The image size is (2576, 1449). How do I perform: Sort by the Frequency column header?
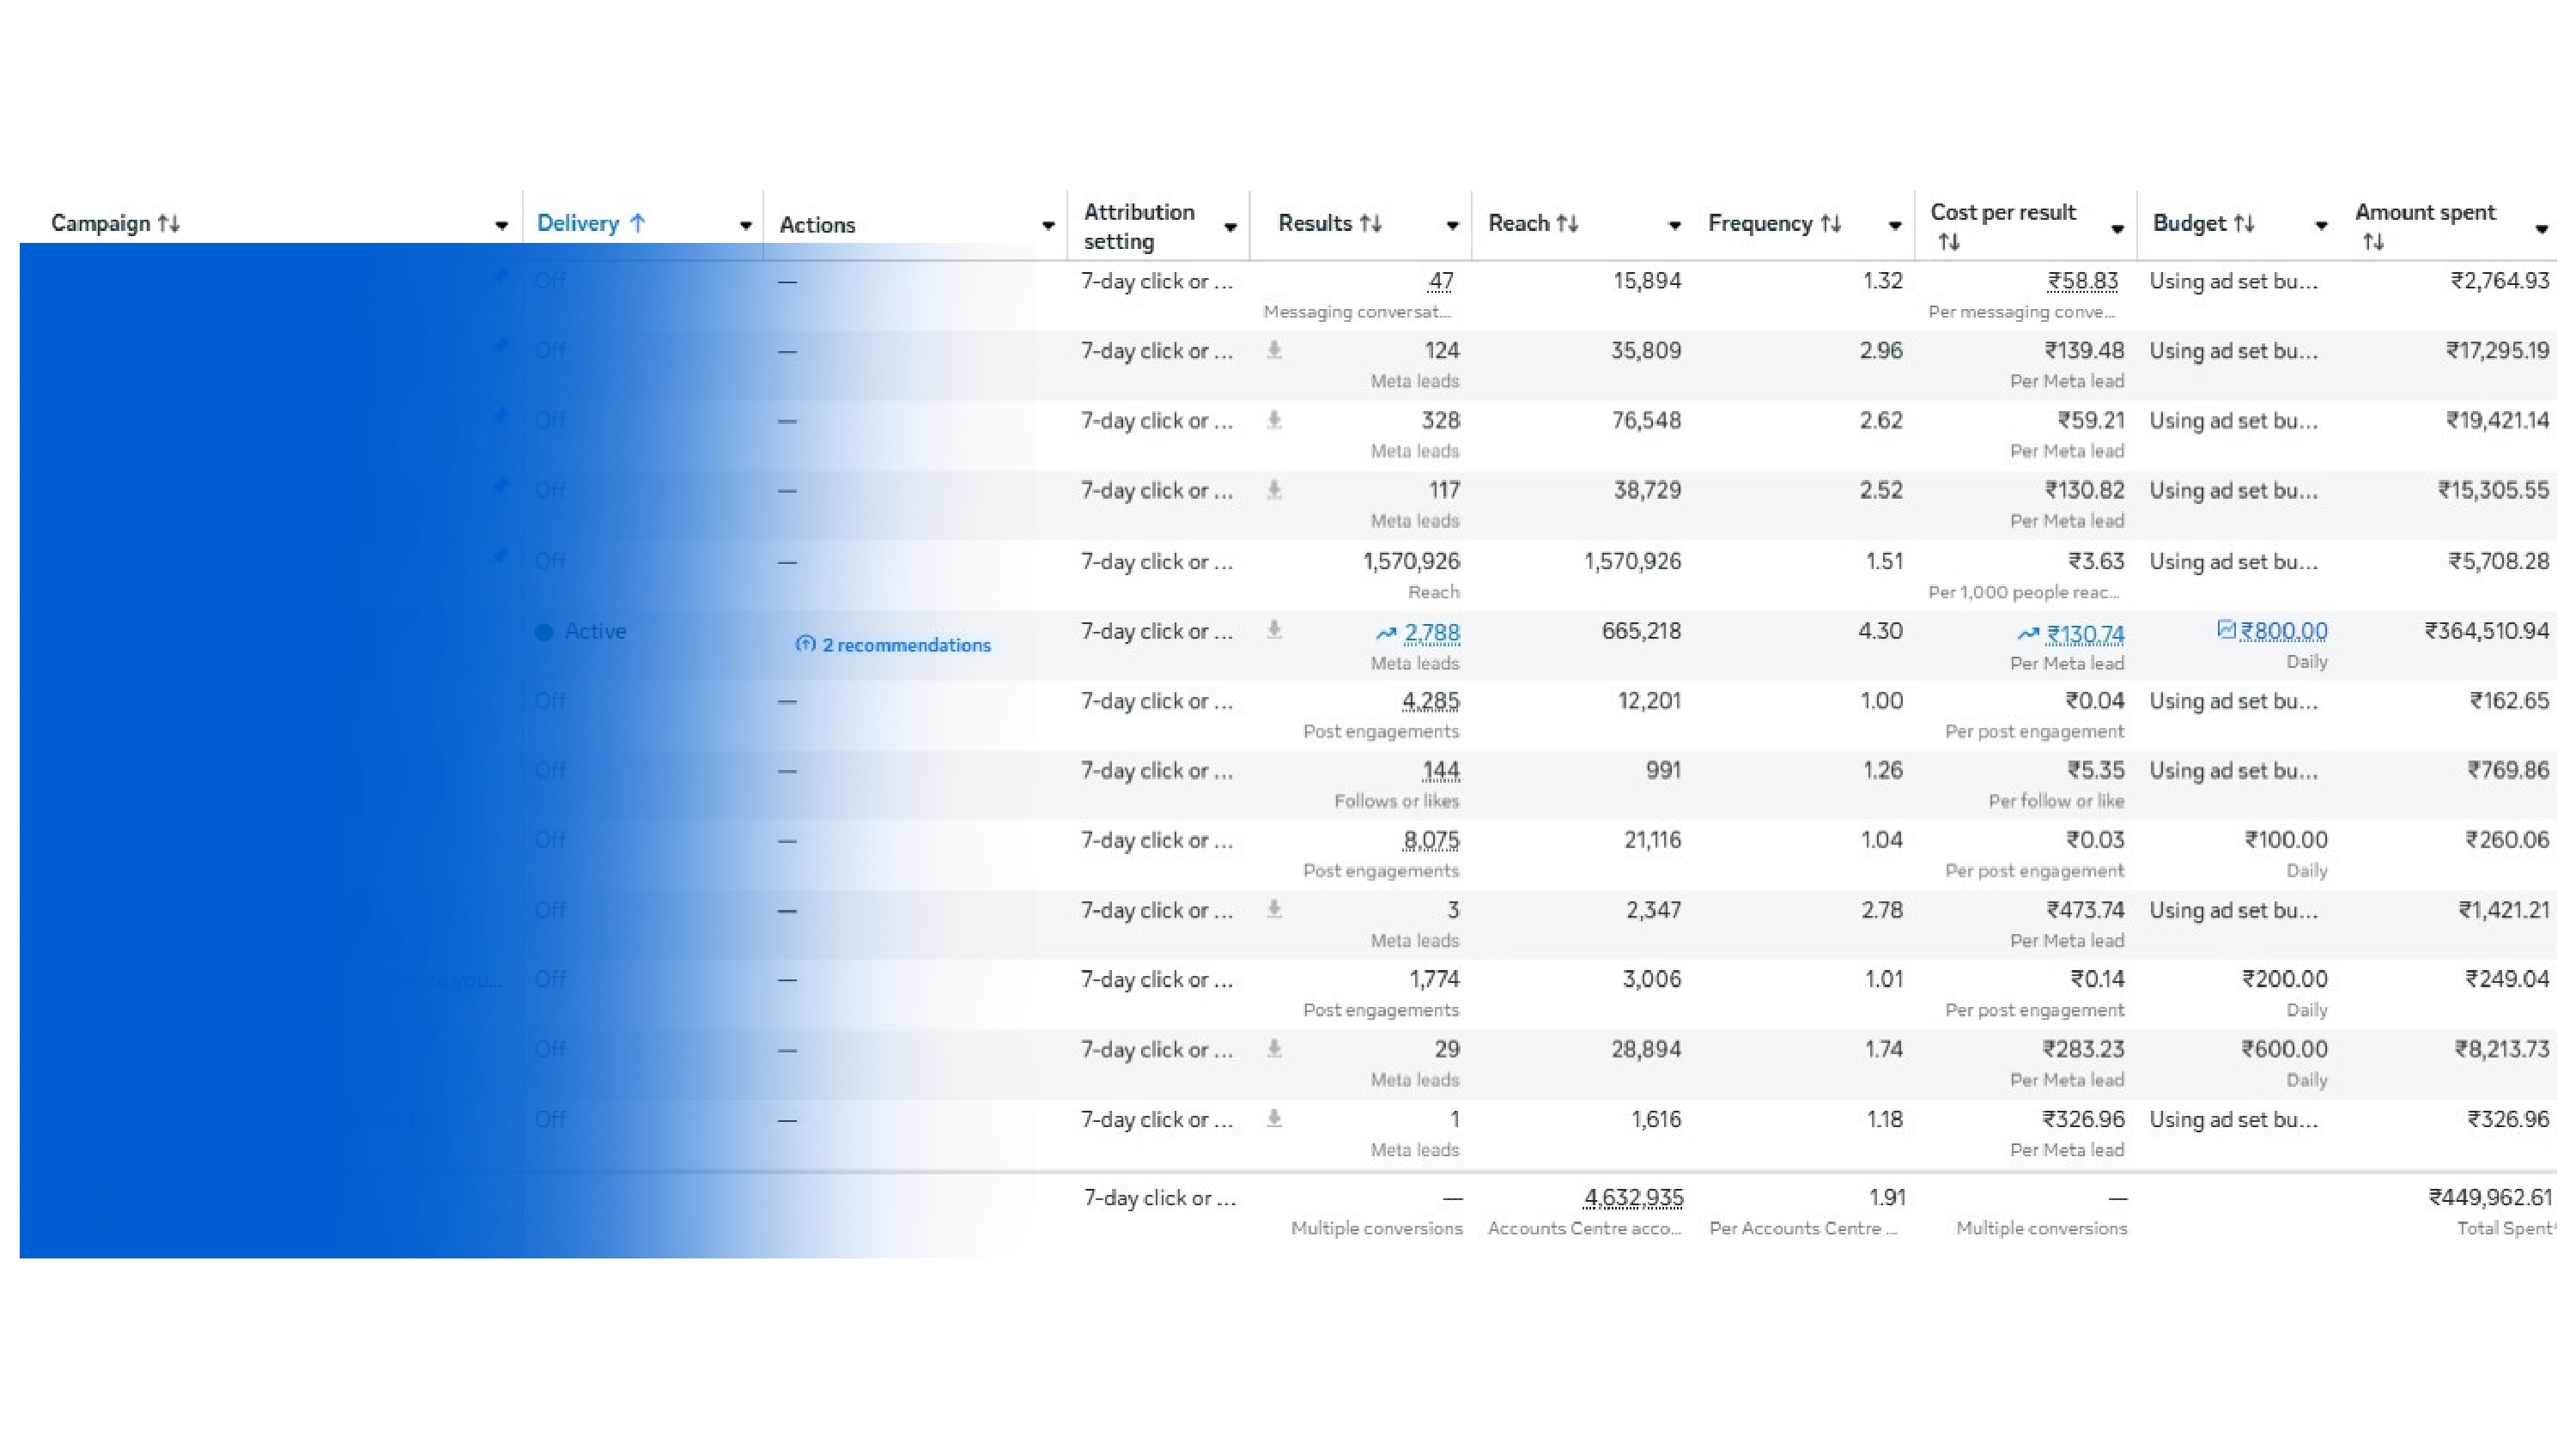(1775, 223)
